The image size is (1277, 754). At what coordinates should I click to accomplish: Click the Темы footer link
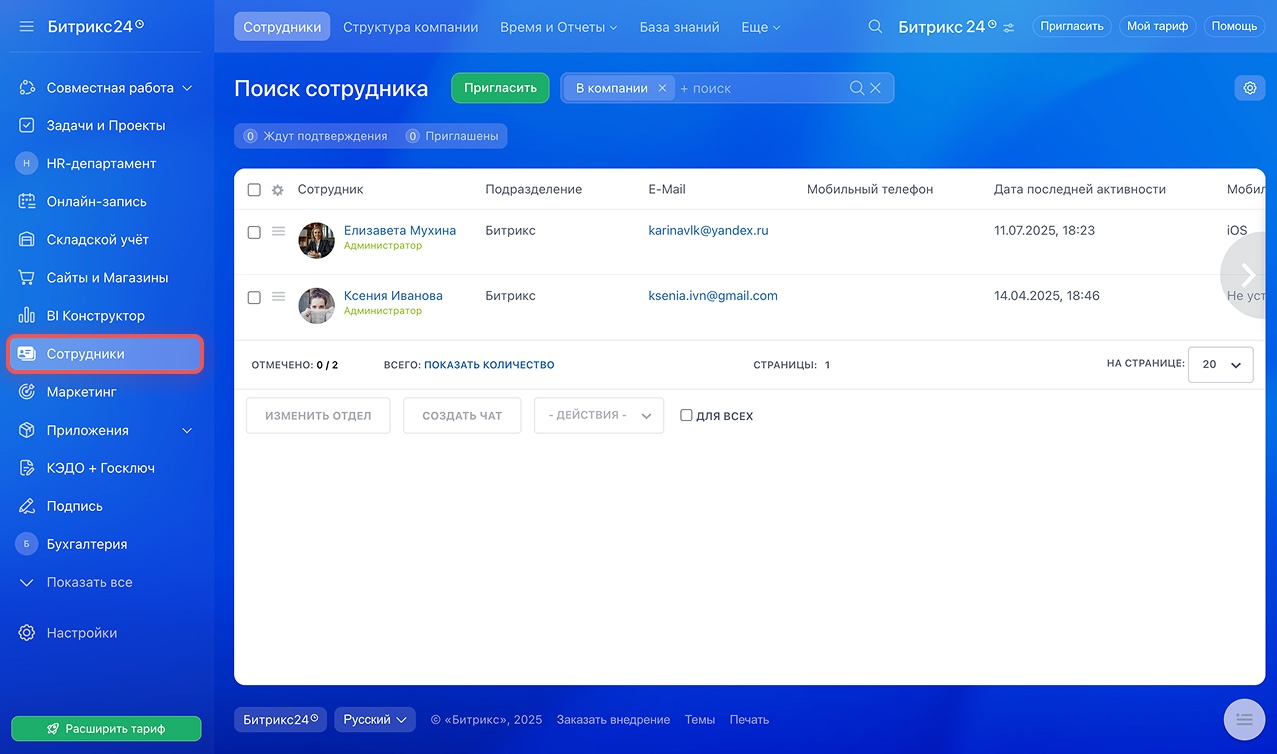tap(700, 719)
